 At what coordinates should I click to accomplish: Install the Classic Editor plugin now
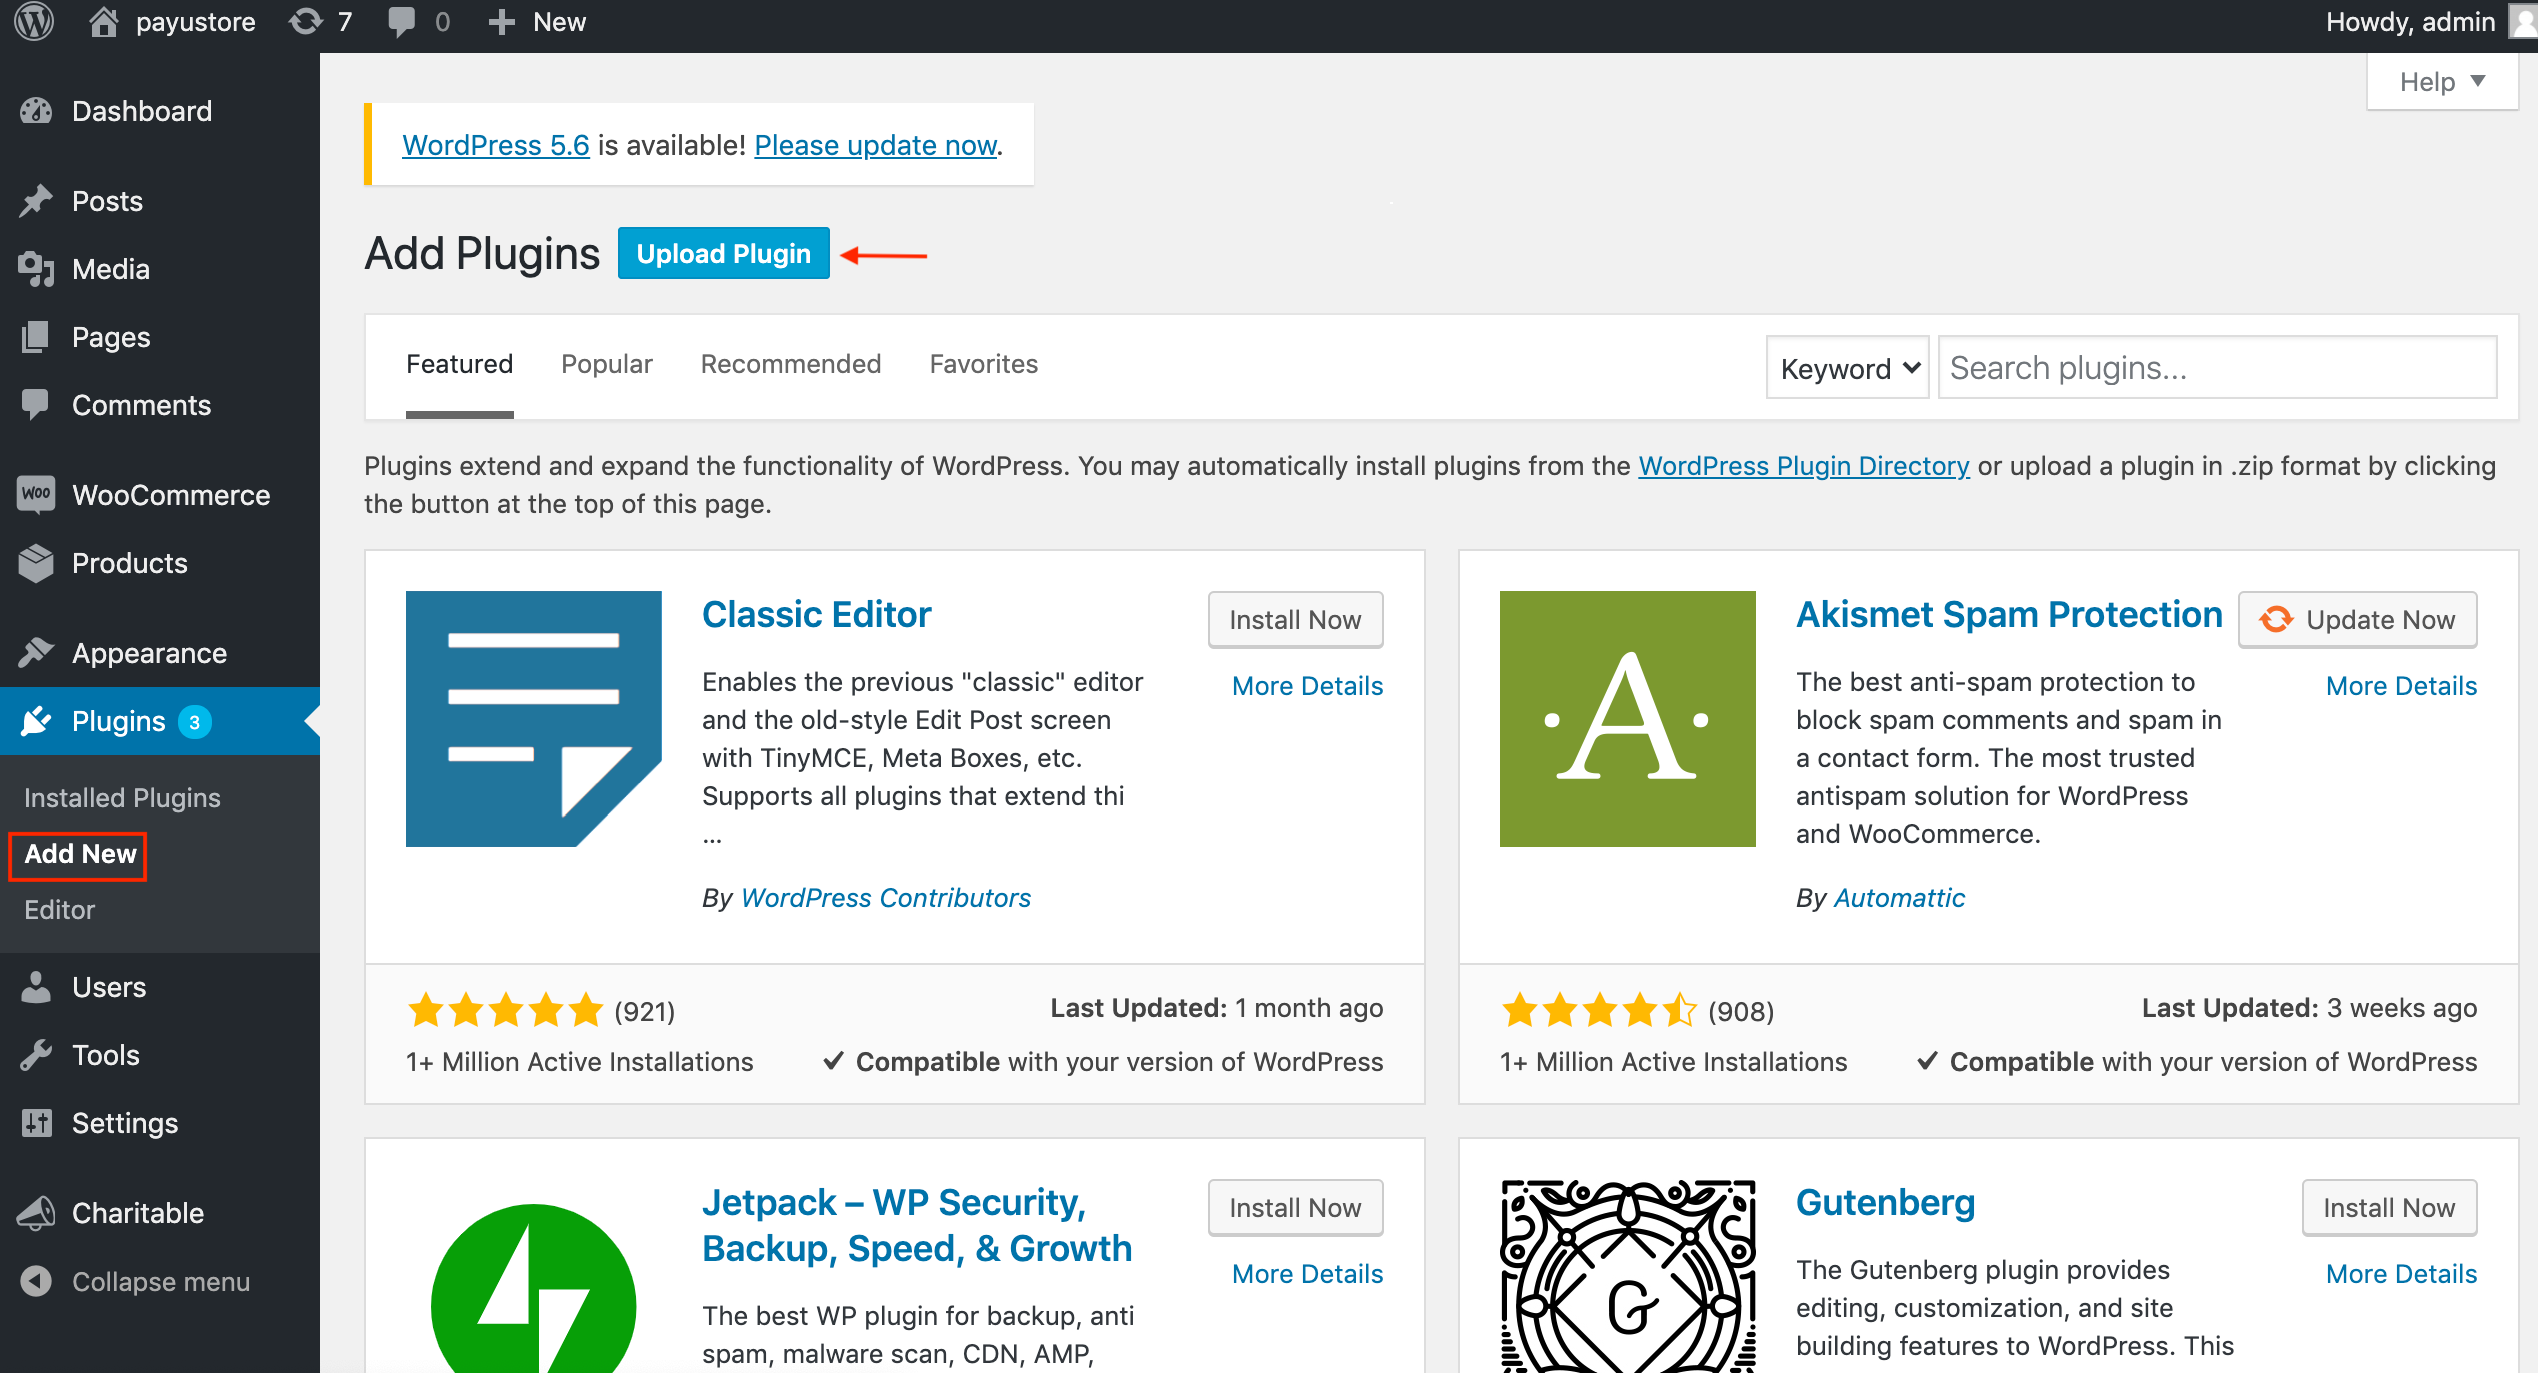coord(1295,620)
